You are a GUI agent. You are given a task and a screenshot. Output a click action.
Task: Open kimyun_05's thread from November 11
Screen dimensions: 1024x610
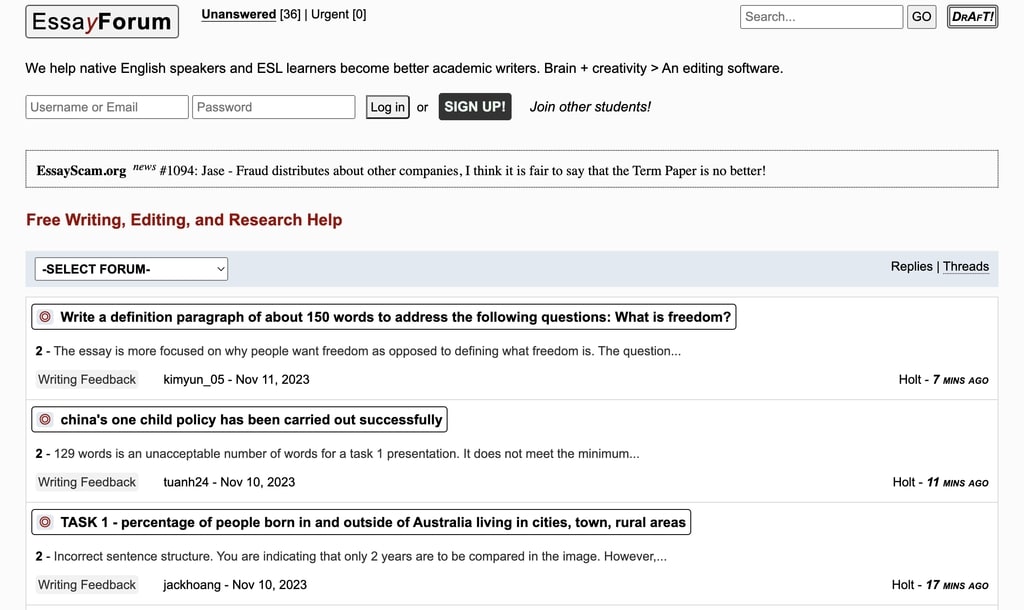point(236,379)
